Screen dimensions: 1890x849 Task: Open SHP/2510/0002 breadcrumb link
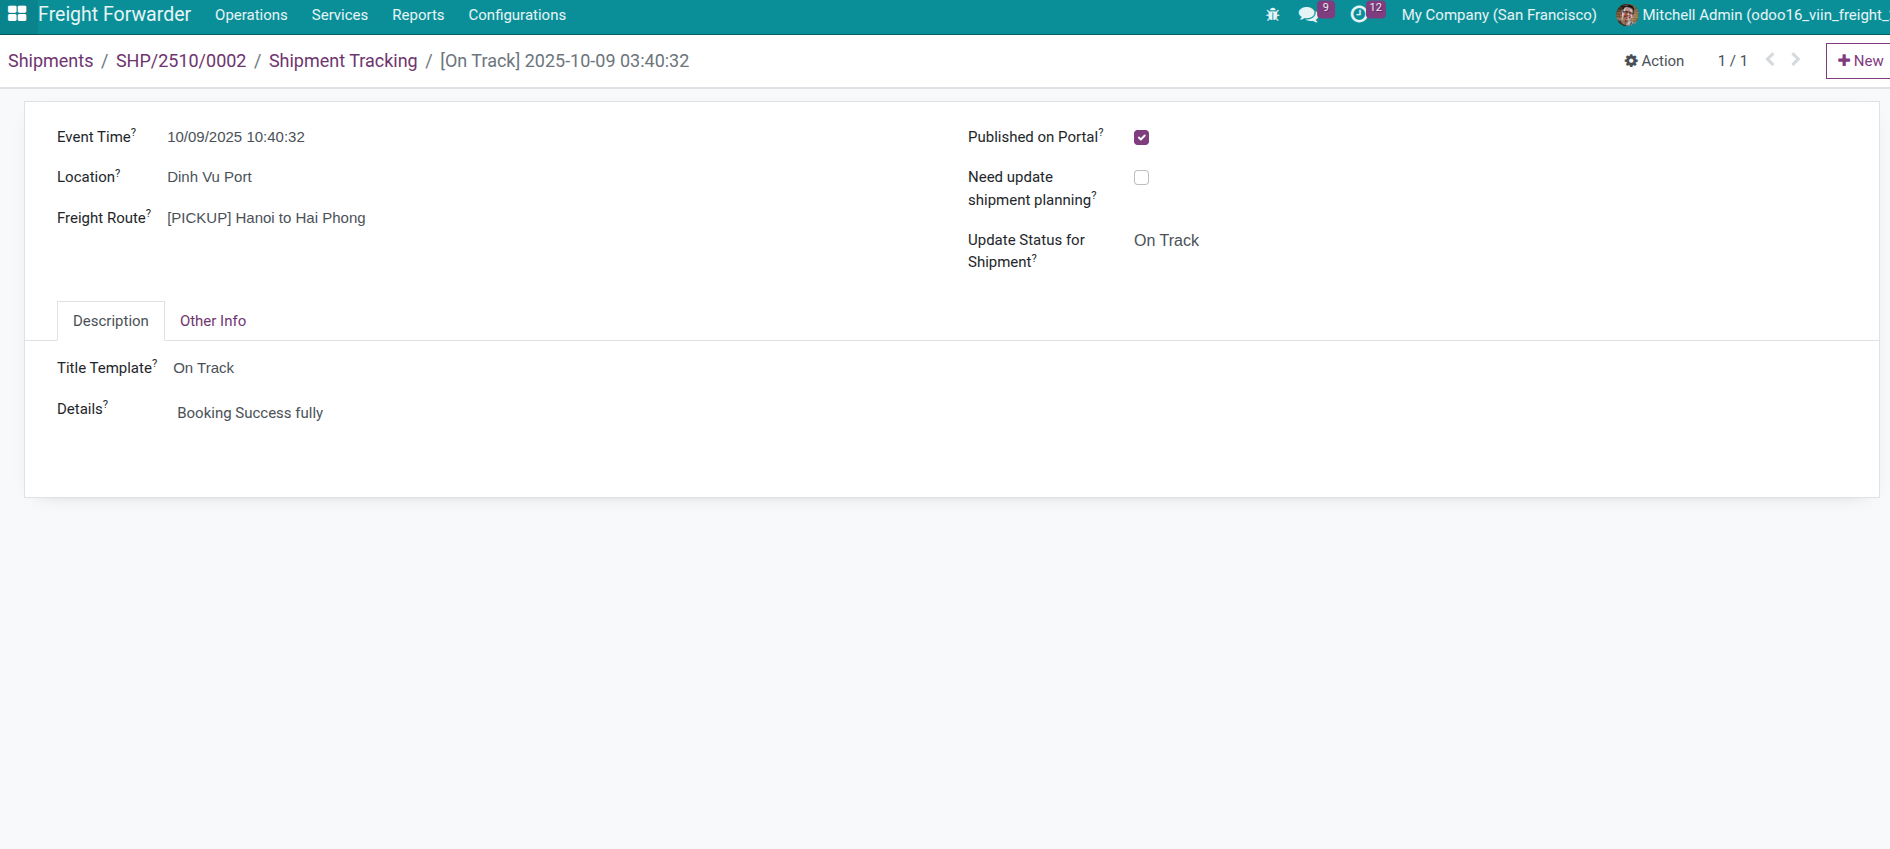(181, 61)
